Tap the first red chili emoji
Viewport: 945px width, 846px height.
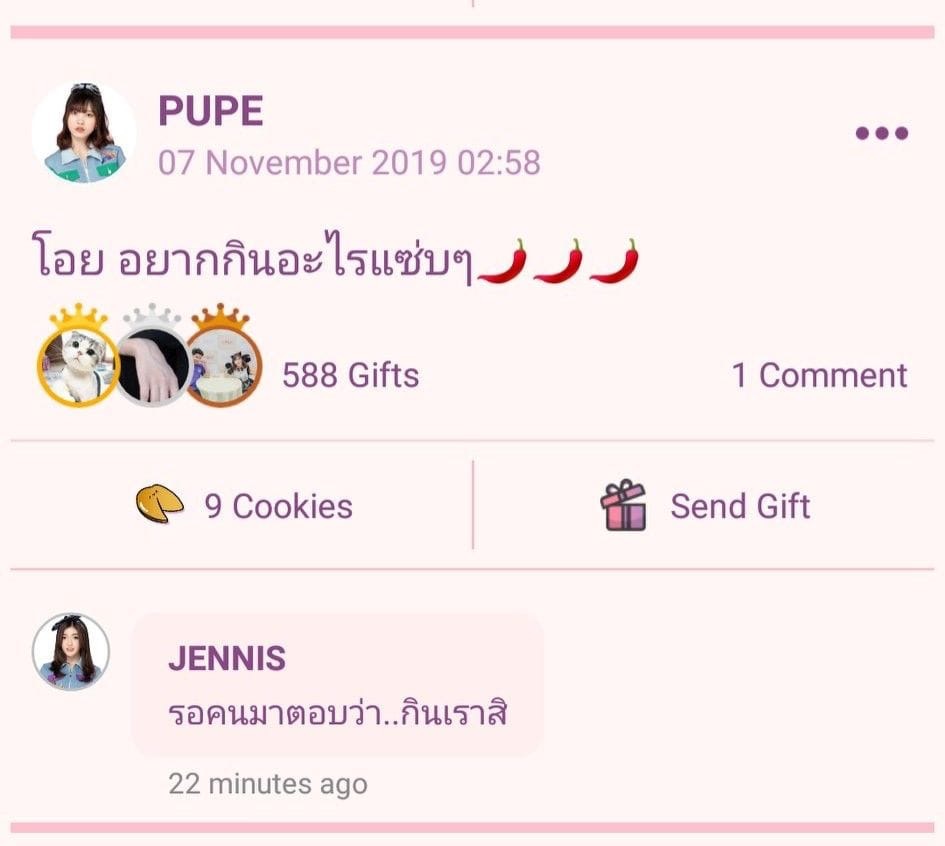502,262
